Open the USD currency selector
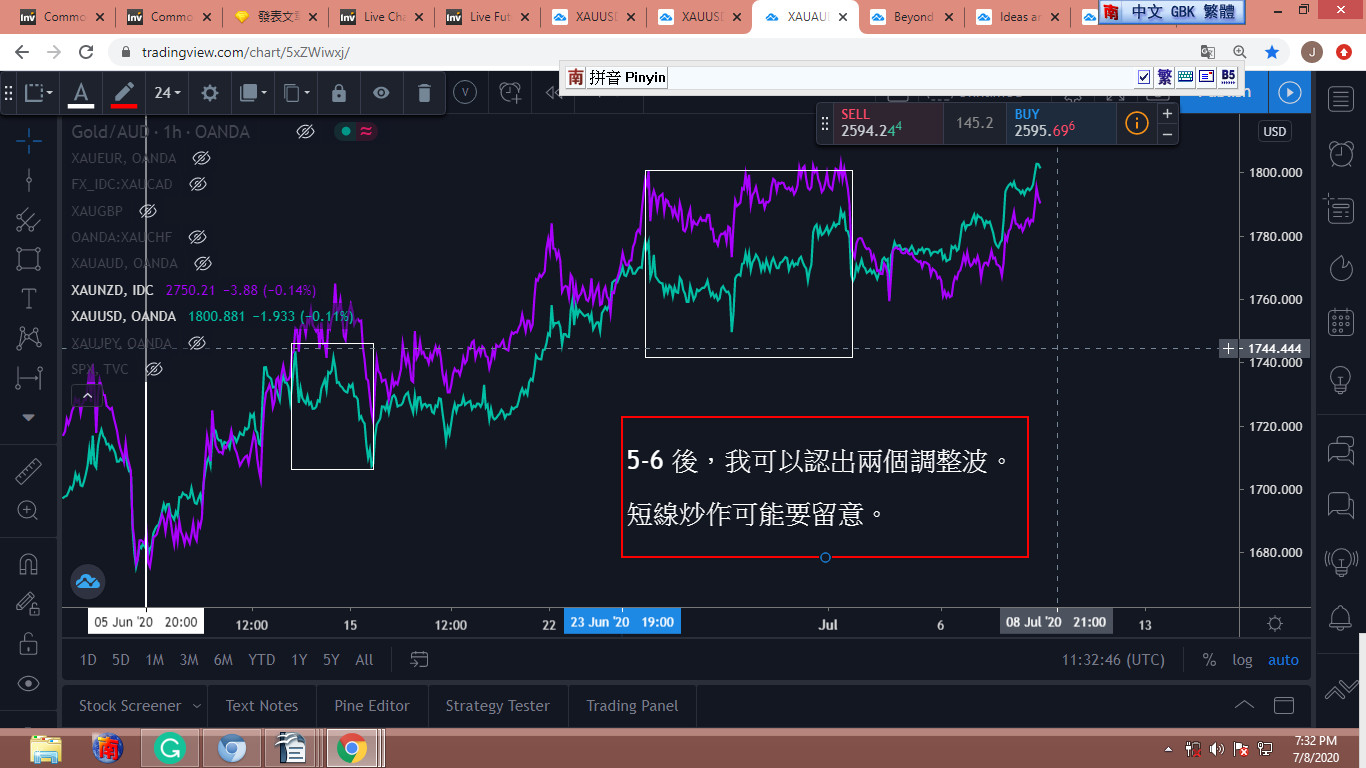This screenshot has height=768, width=1366. 1274,132
